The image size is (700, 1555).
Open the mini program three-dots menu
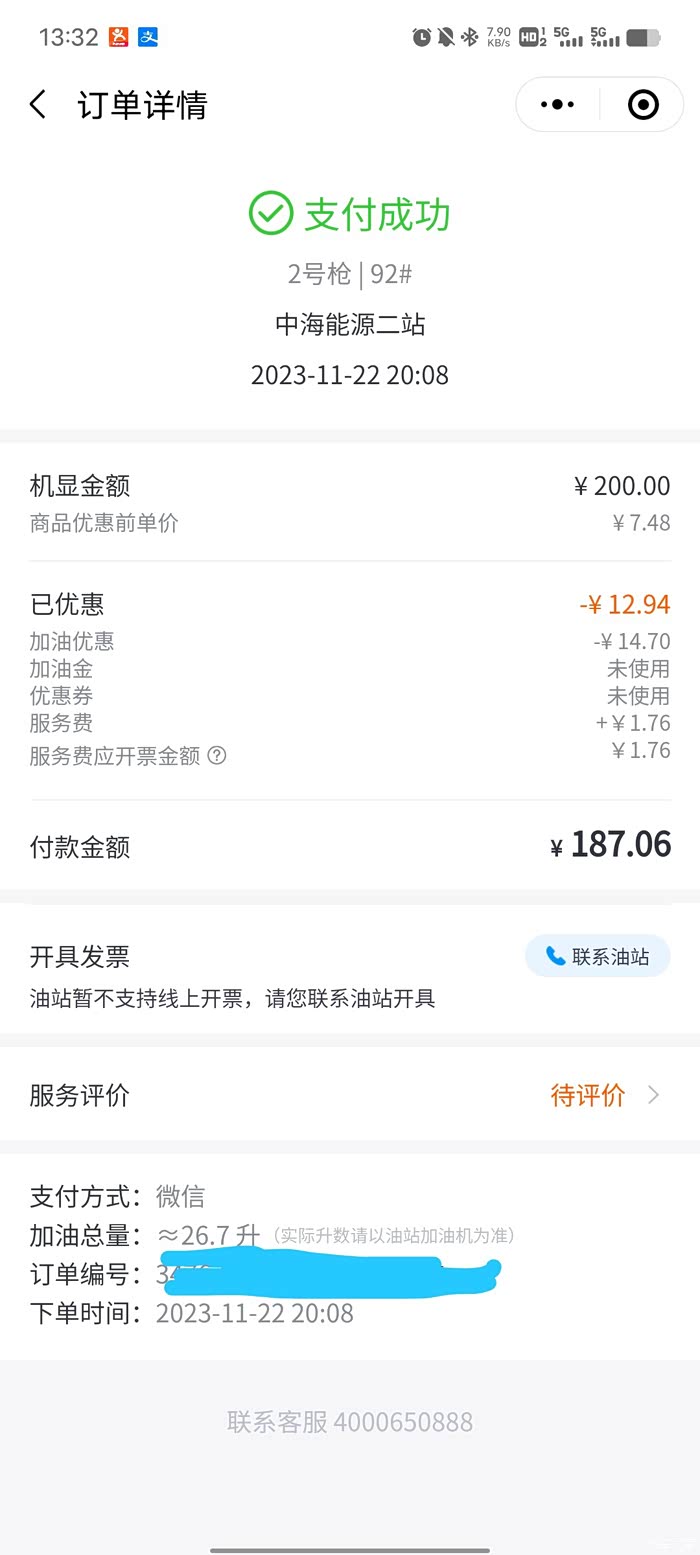tap(557, 105)
